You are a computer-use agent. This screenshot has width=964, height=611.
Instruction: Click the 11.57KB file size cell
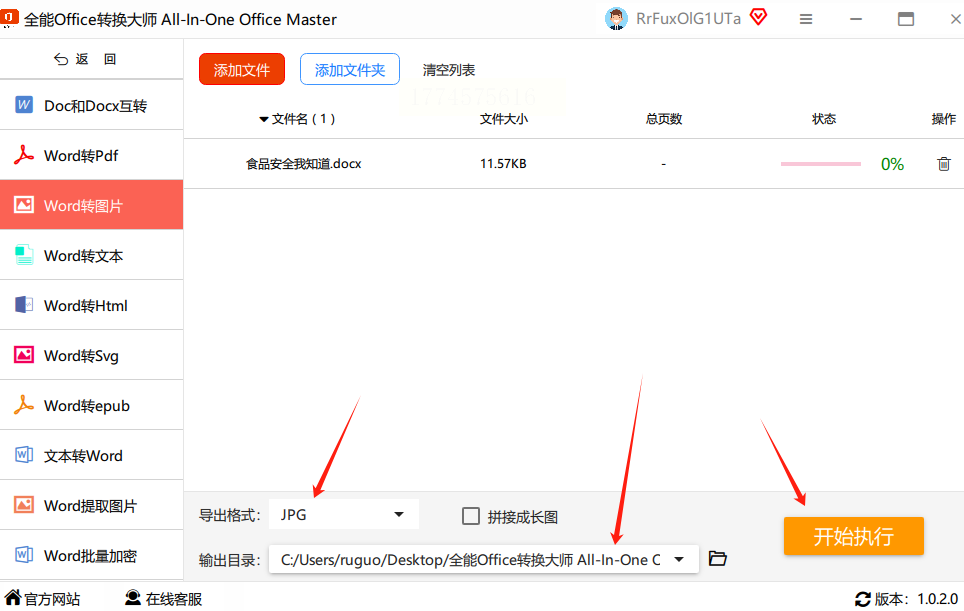point(503,164)
